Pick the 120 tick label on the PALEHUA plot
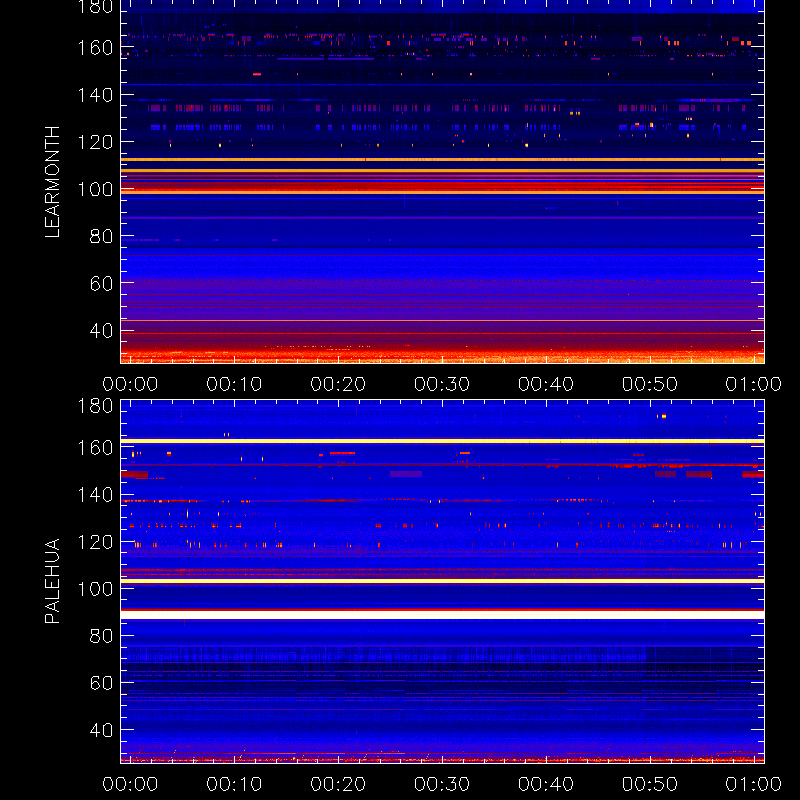The height and width of the screenshot is (800, 800). click(95, 542)
